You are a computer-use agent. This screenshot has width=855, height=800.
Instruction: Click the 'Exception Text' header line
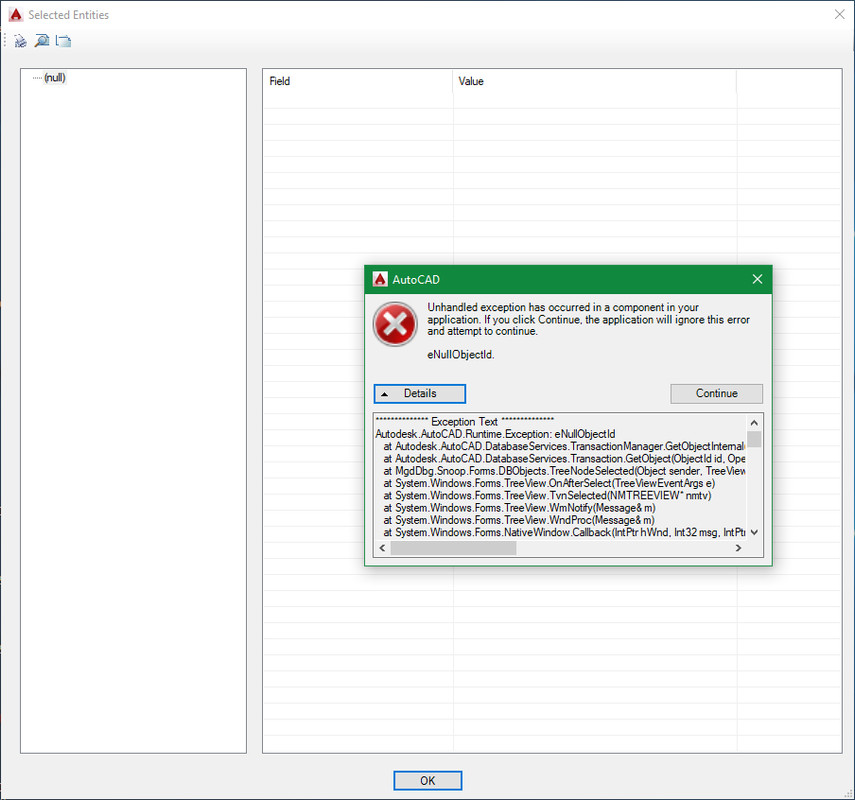pos(465,422)
